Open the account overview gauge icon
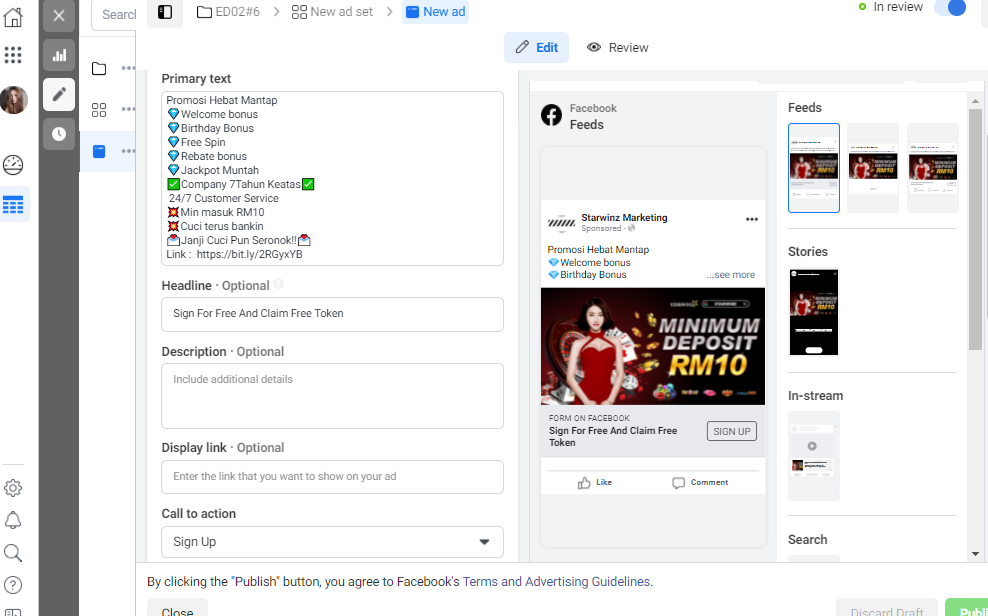Screen dimensions: 988x616 [13, 165]
